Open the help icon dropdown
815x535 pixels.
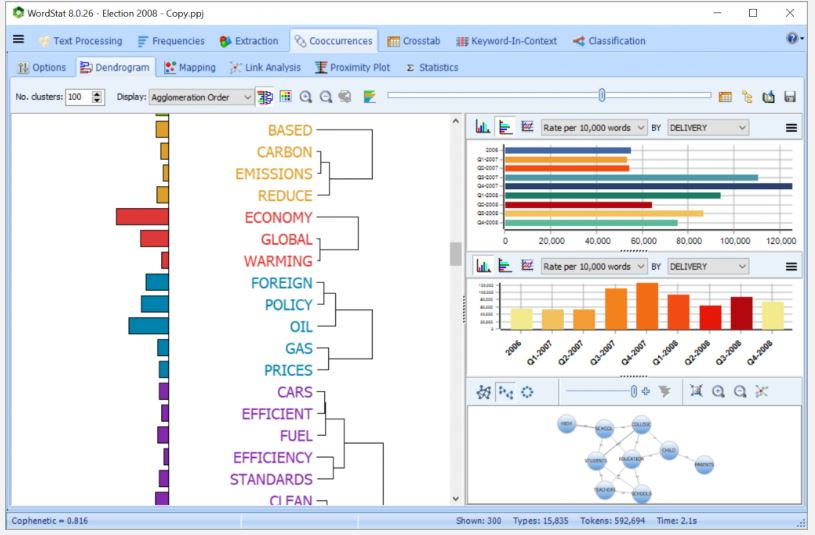795,38
